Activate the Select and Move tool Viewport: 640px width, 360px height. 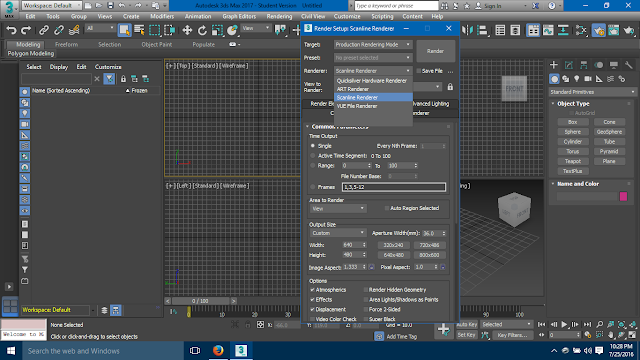click(187, 30)
